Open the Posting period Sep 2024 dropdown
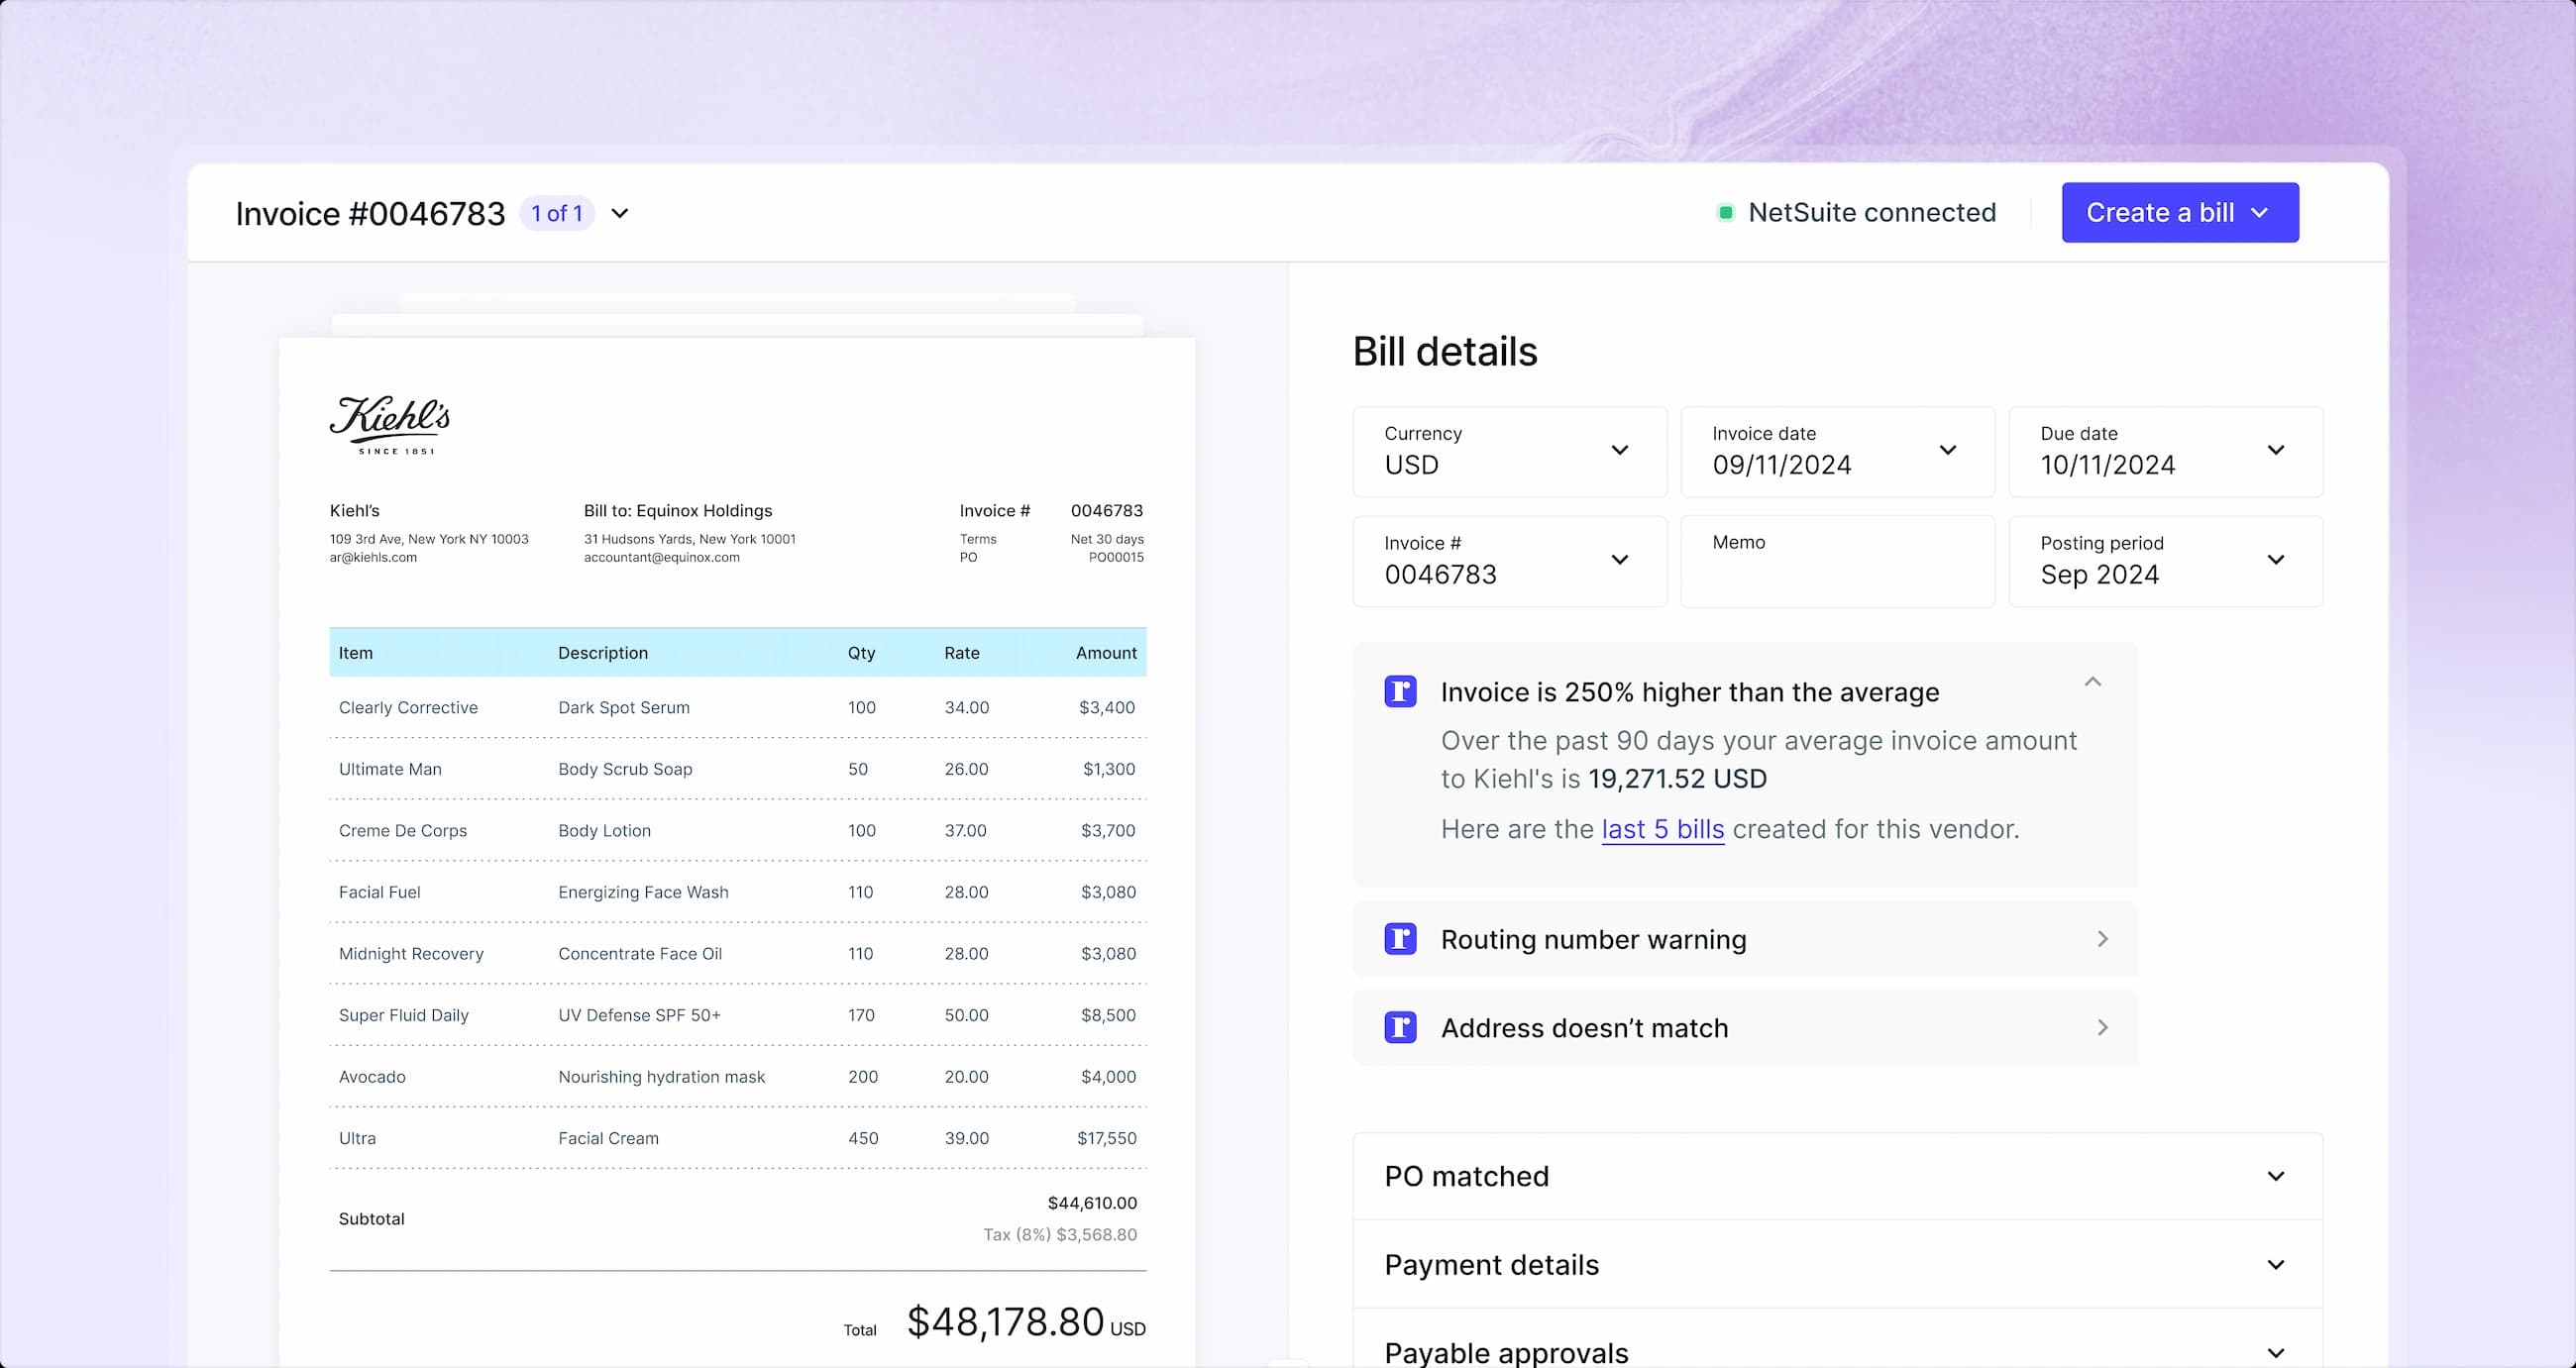The height and width of the screenshot is (1368, 2576). point(2166,561)
